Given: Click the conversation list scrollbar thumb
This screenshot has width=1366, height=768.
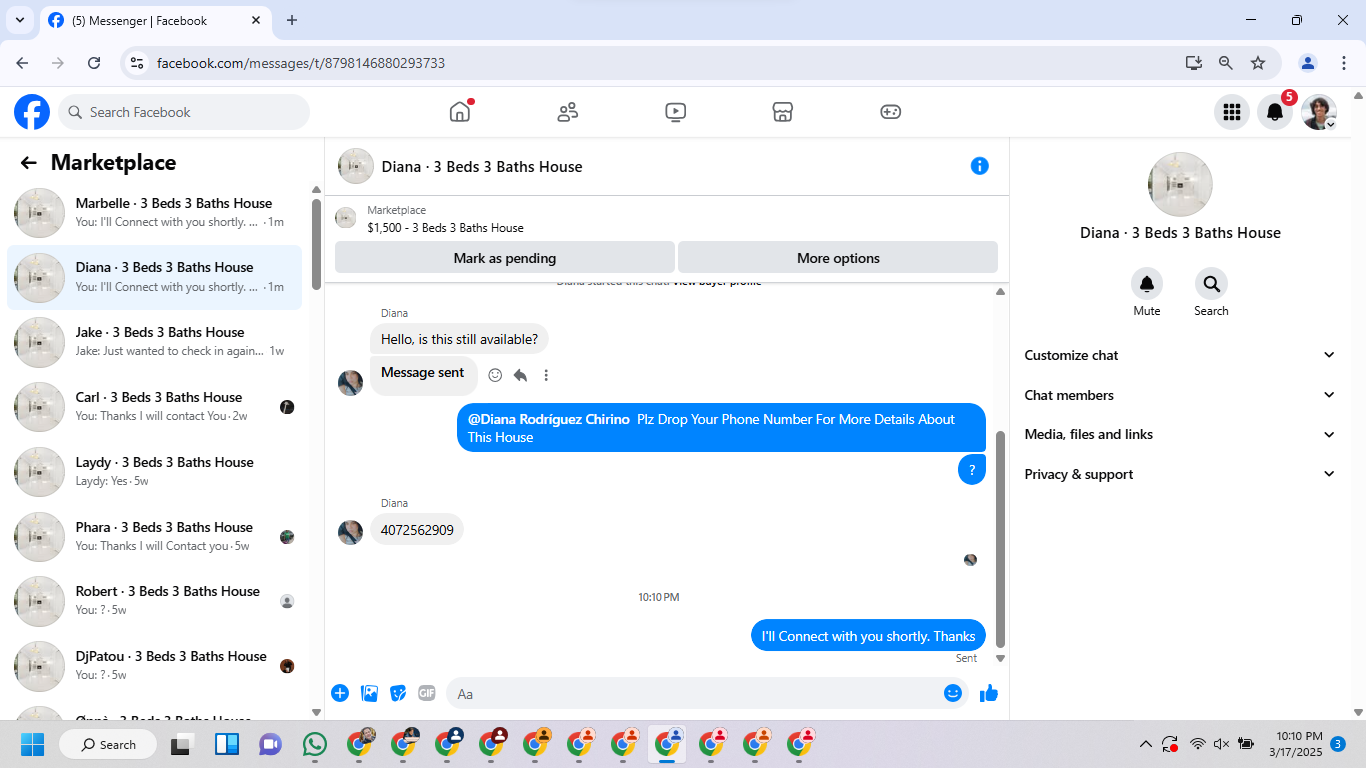Looking at the screenshot, I should click(x=317, y=242).
